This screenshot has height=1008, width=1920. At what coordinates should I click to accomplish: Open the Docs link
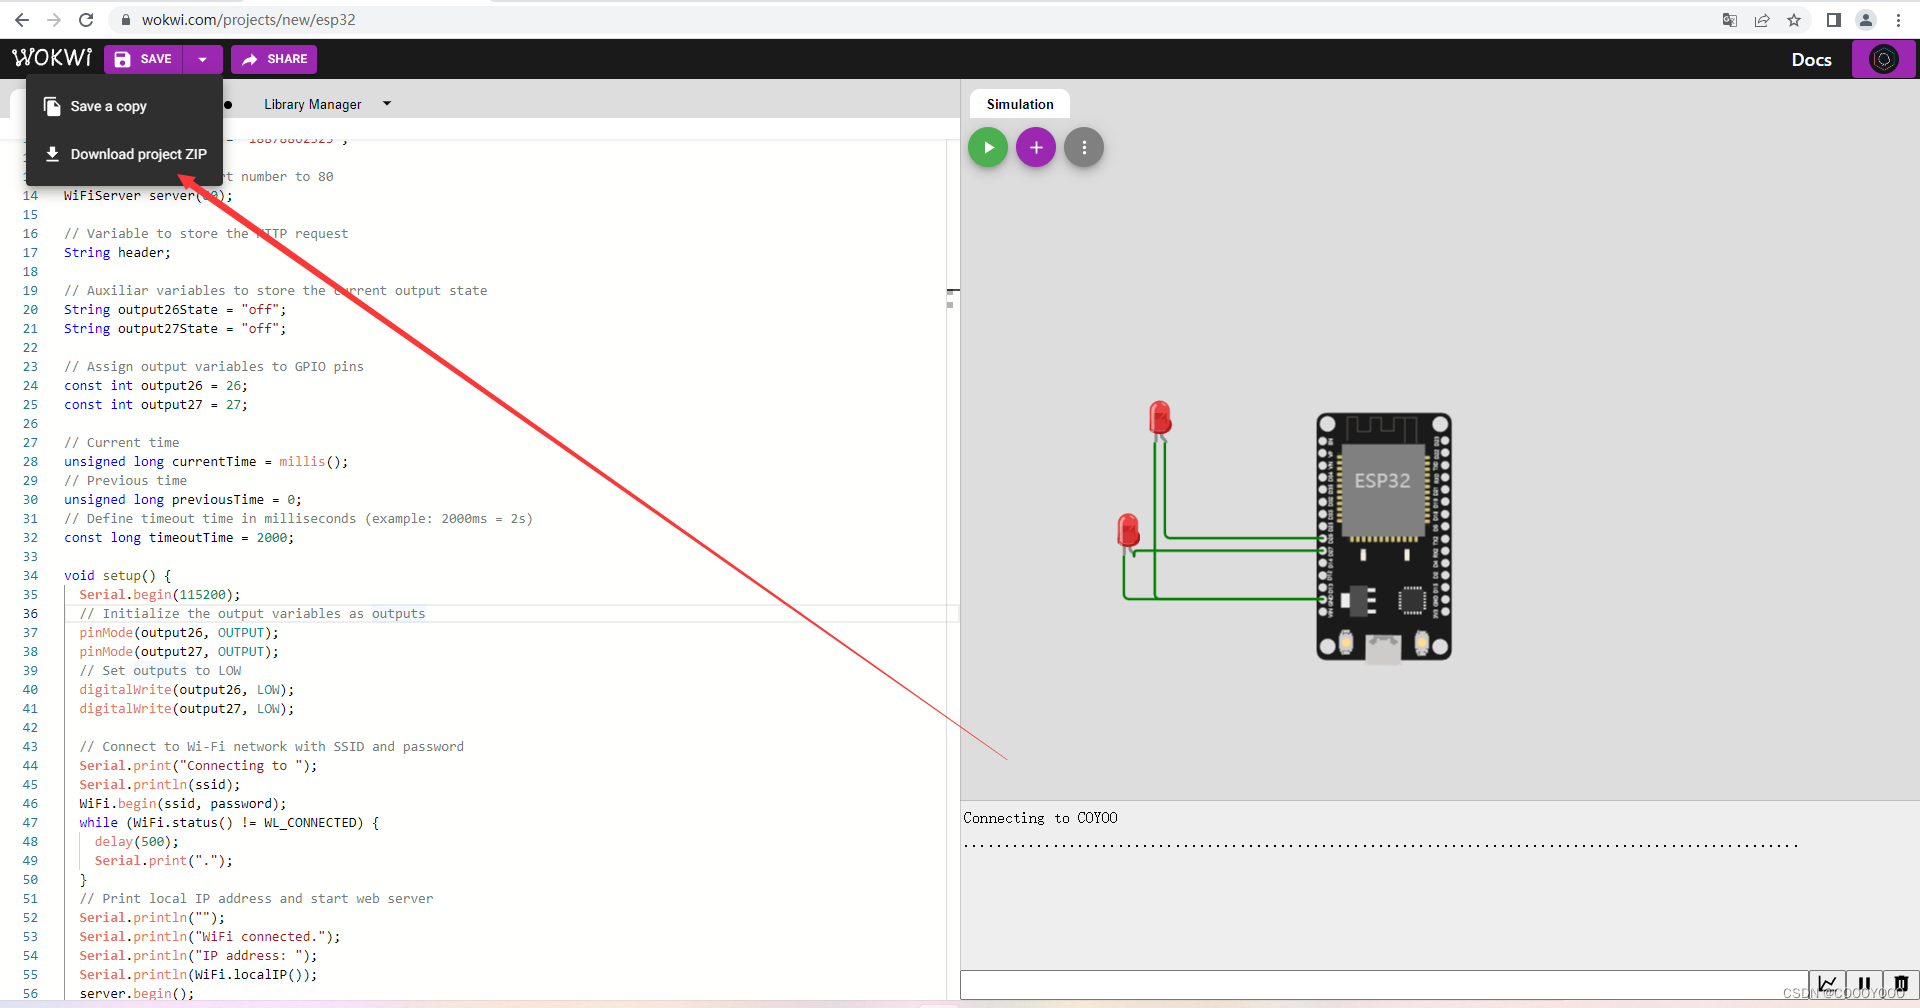tap(1811, 59)
